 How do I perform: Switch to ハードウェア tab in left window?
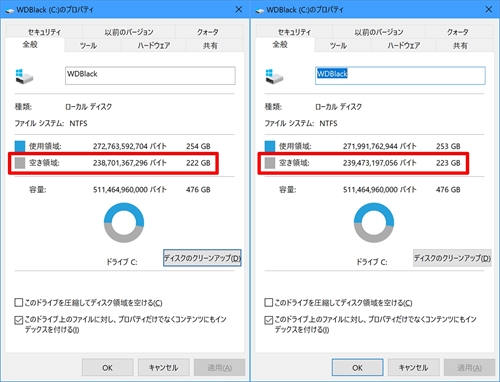tap(154, 45)
